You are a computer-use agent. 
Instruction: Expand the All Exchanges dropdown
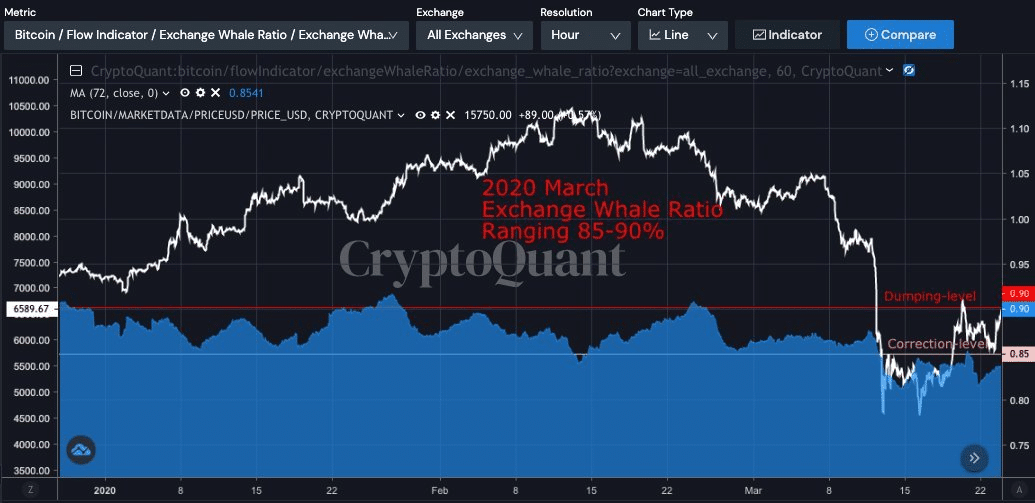click(474, 35)
